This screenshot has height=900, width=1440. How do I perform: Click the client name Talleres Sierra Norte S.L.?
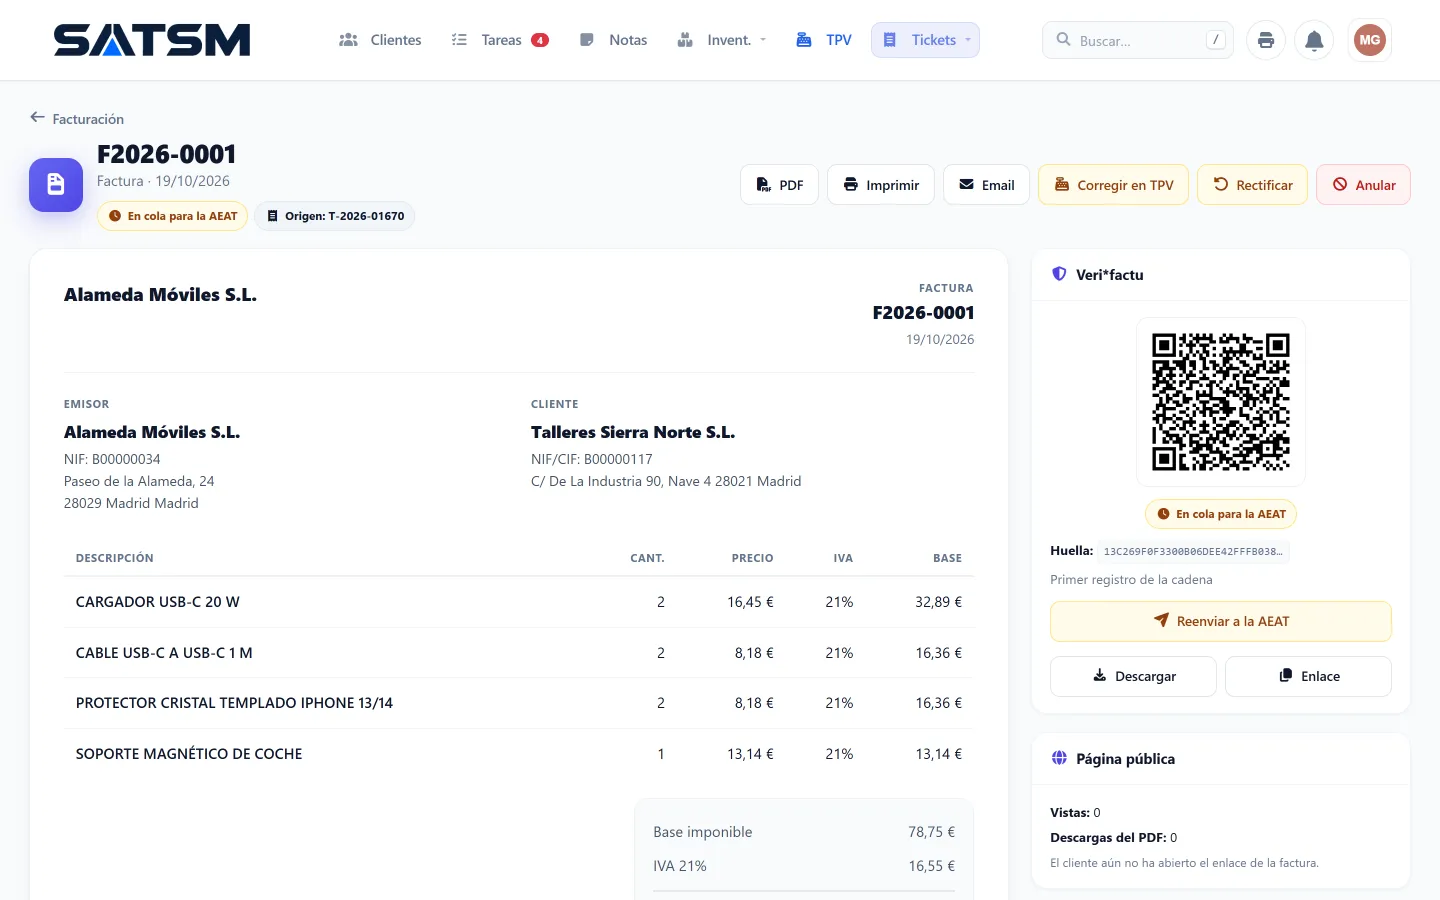633,432
